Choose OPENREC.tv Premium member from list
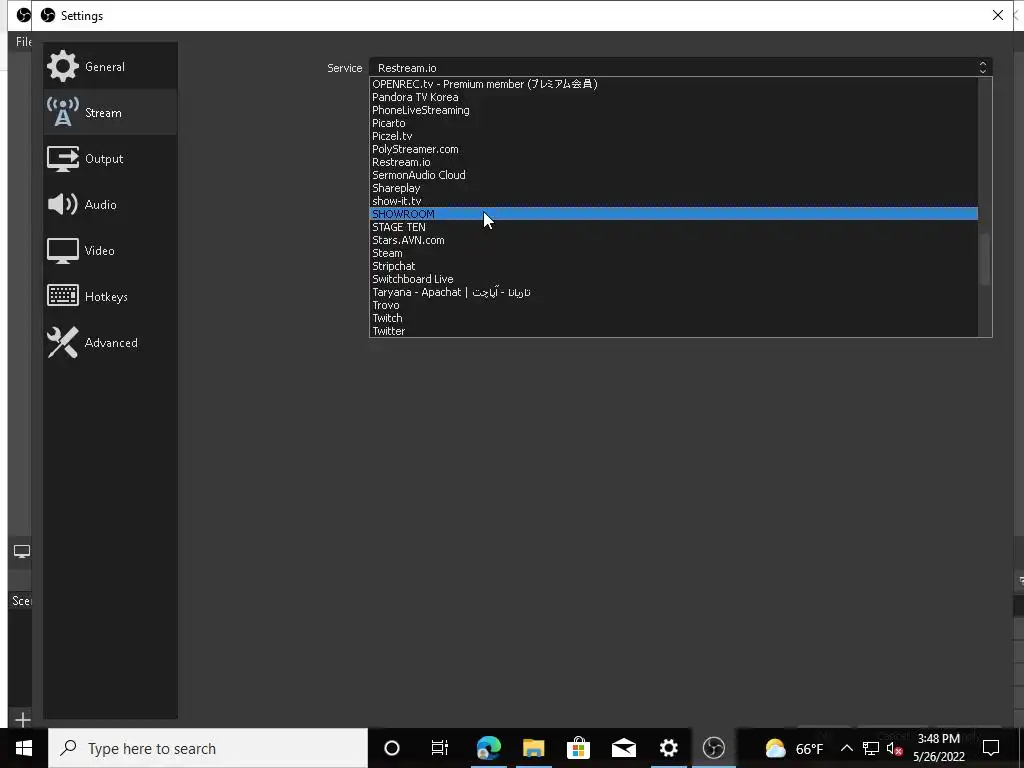The width and height of the screenshot is (1024, 768). (673, 84)
